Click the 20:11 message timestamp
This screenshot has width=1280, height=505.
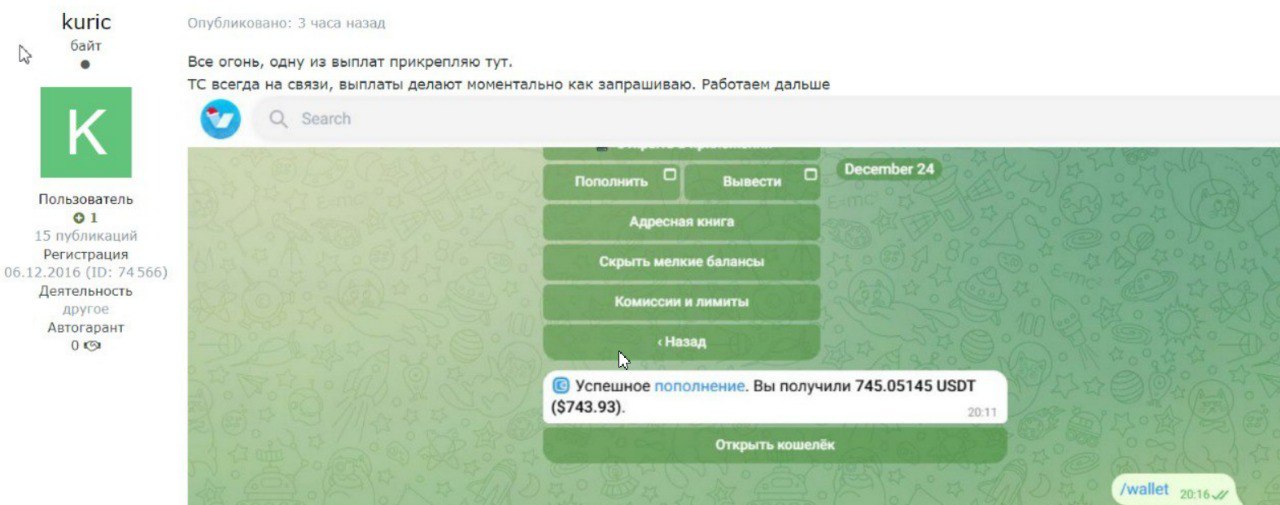pos(982,412)
